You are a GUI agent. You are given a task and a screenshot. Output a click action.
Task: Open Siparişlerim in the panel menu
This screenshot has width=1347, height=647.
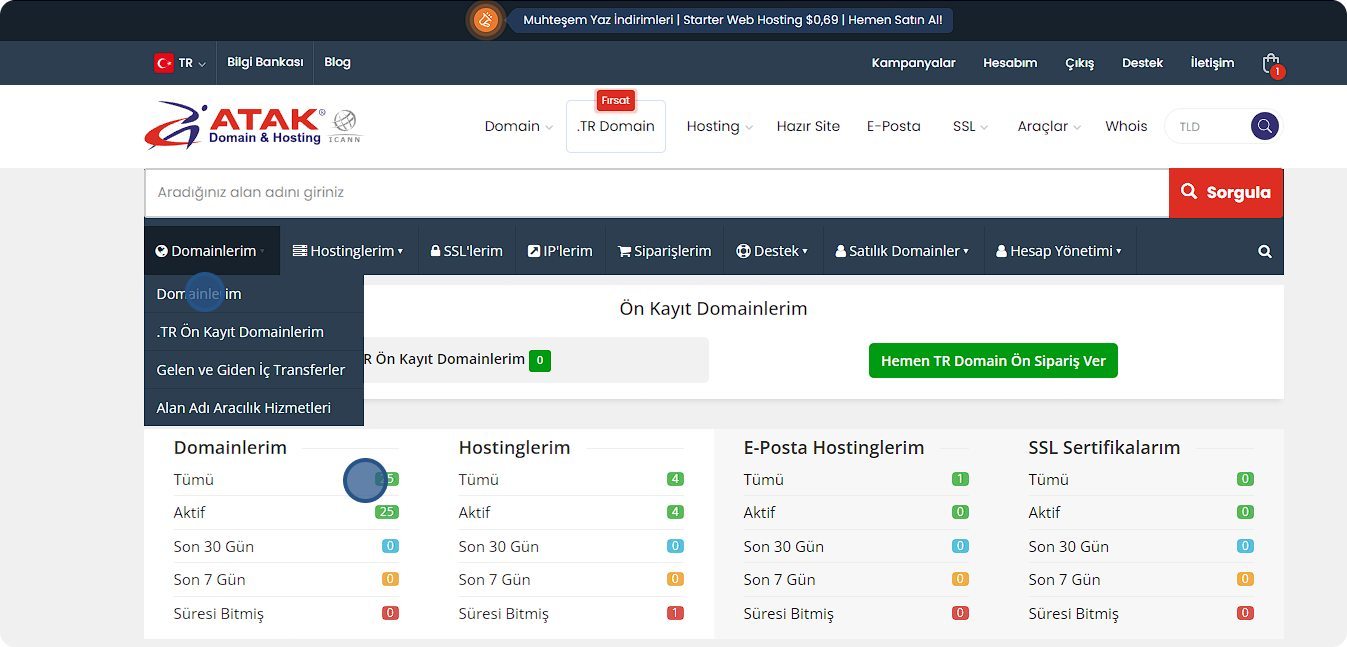(x=664, y=251)
